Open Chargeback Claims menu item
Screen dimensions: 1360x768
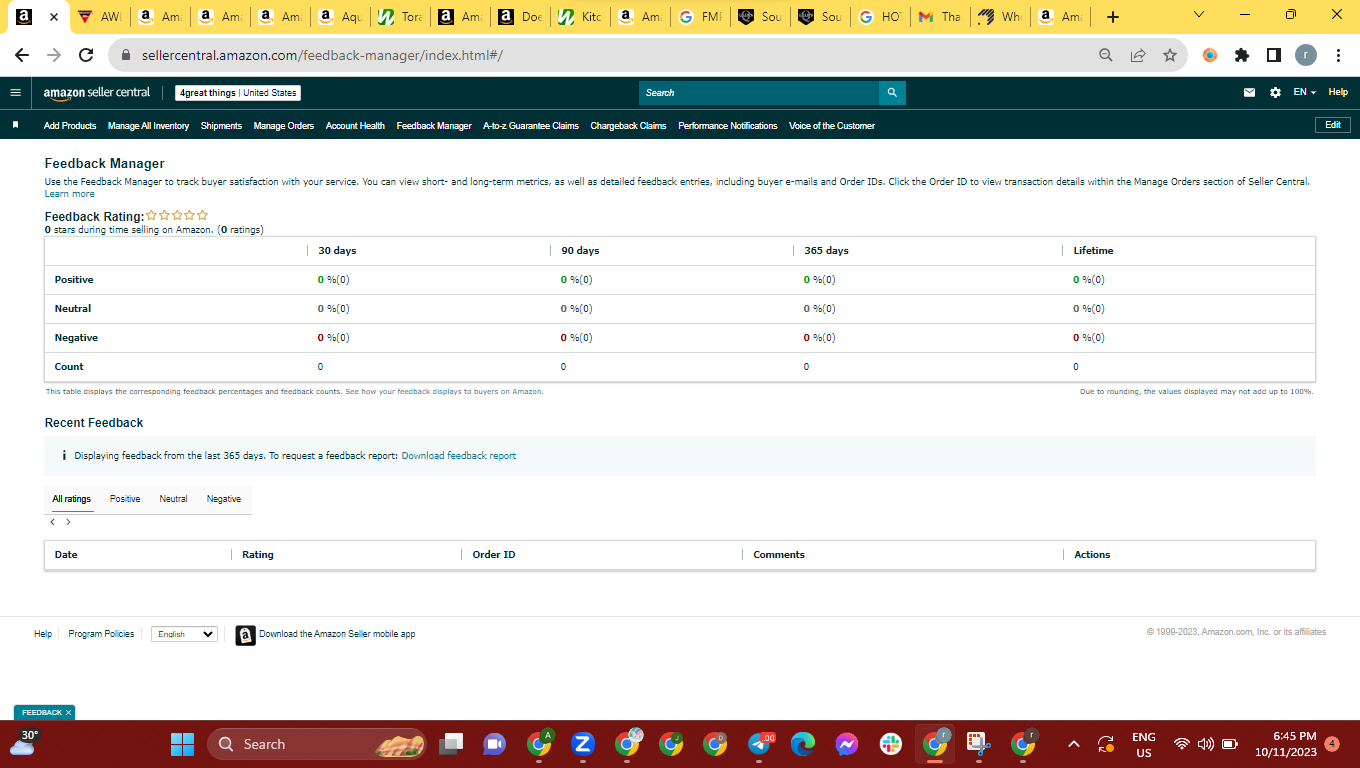[x=628, y=126]
